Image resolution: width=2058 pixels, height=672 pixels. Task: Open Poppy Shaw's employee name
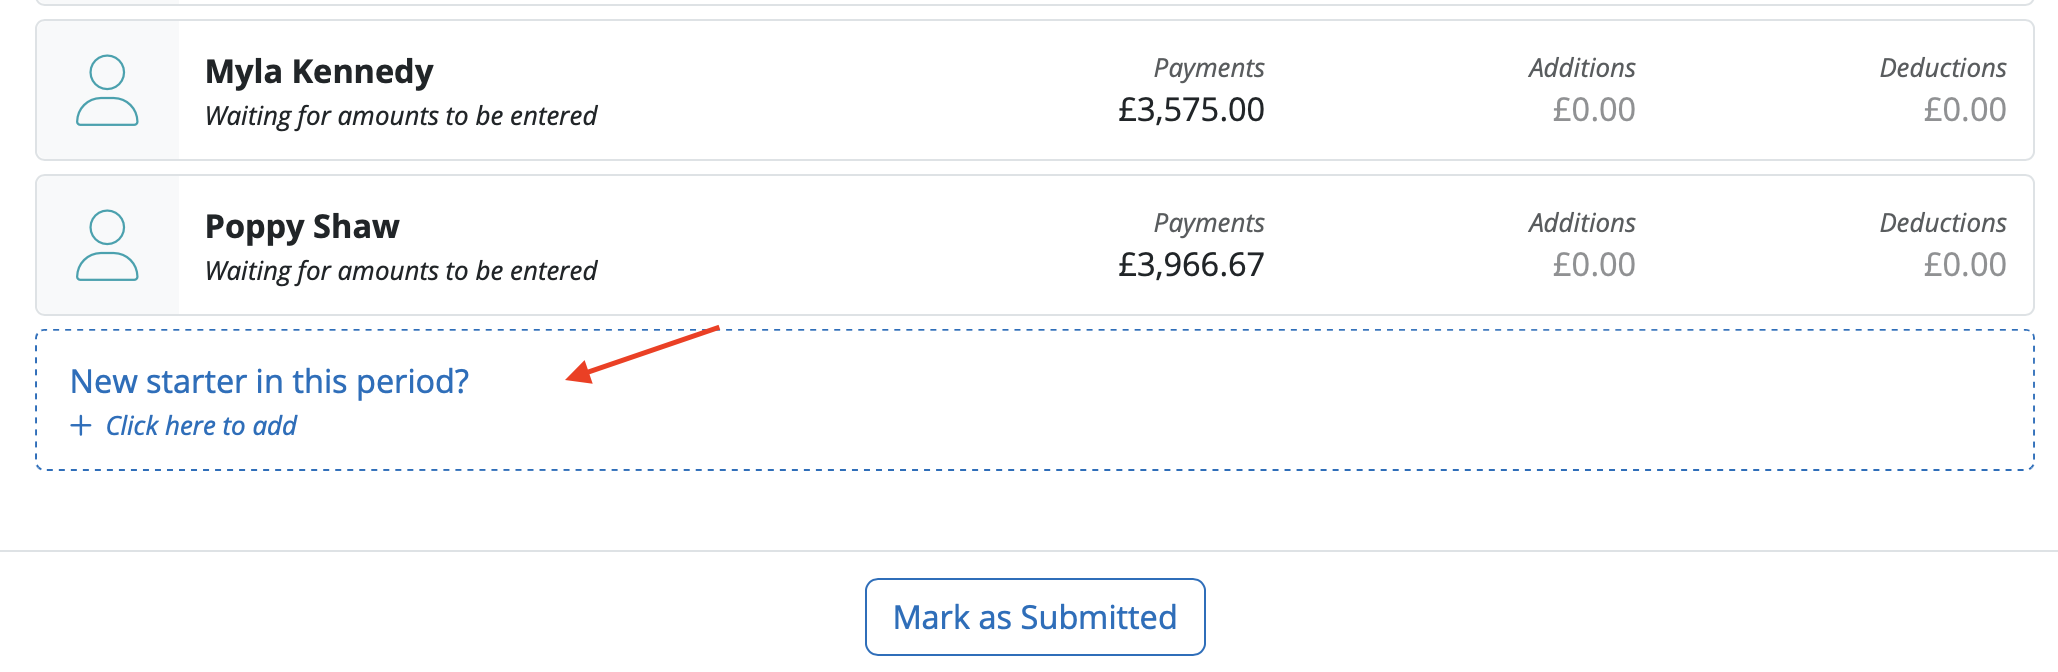click(x=302, y=226)
